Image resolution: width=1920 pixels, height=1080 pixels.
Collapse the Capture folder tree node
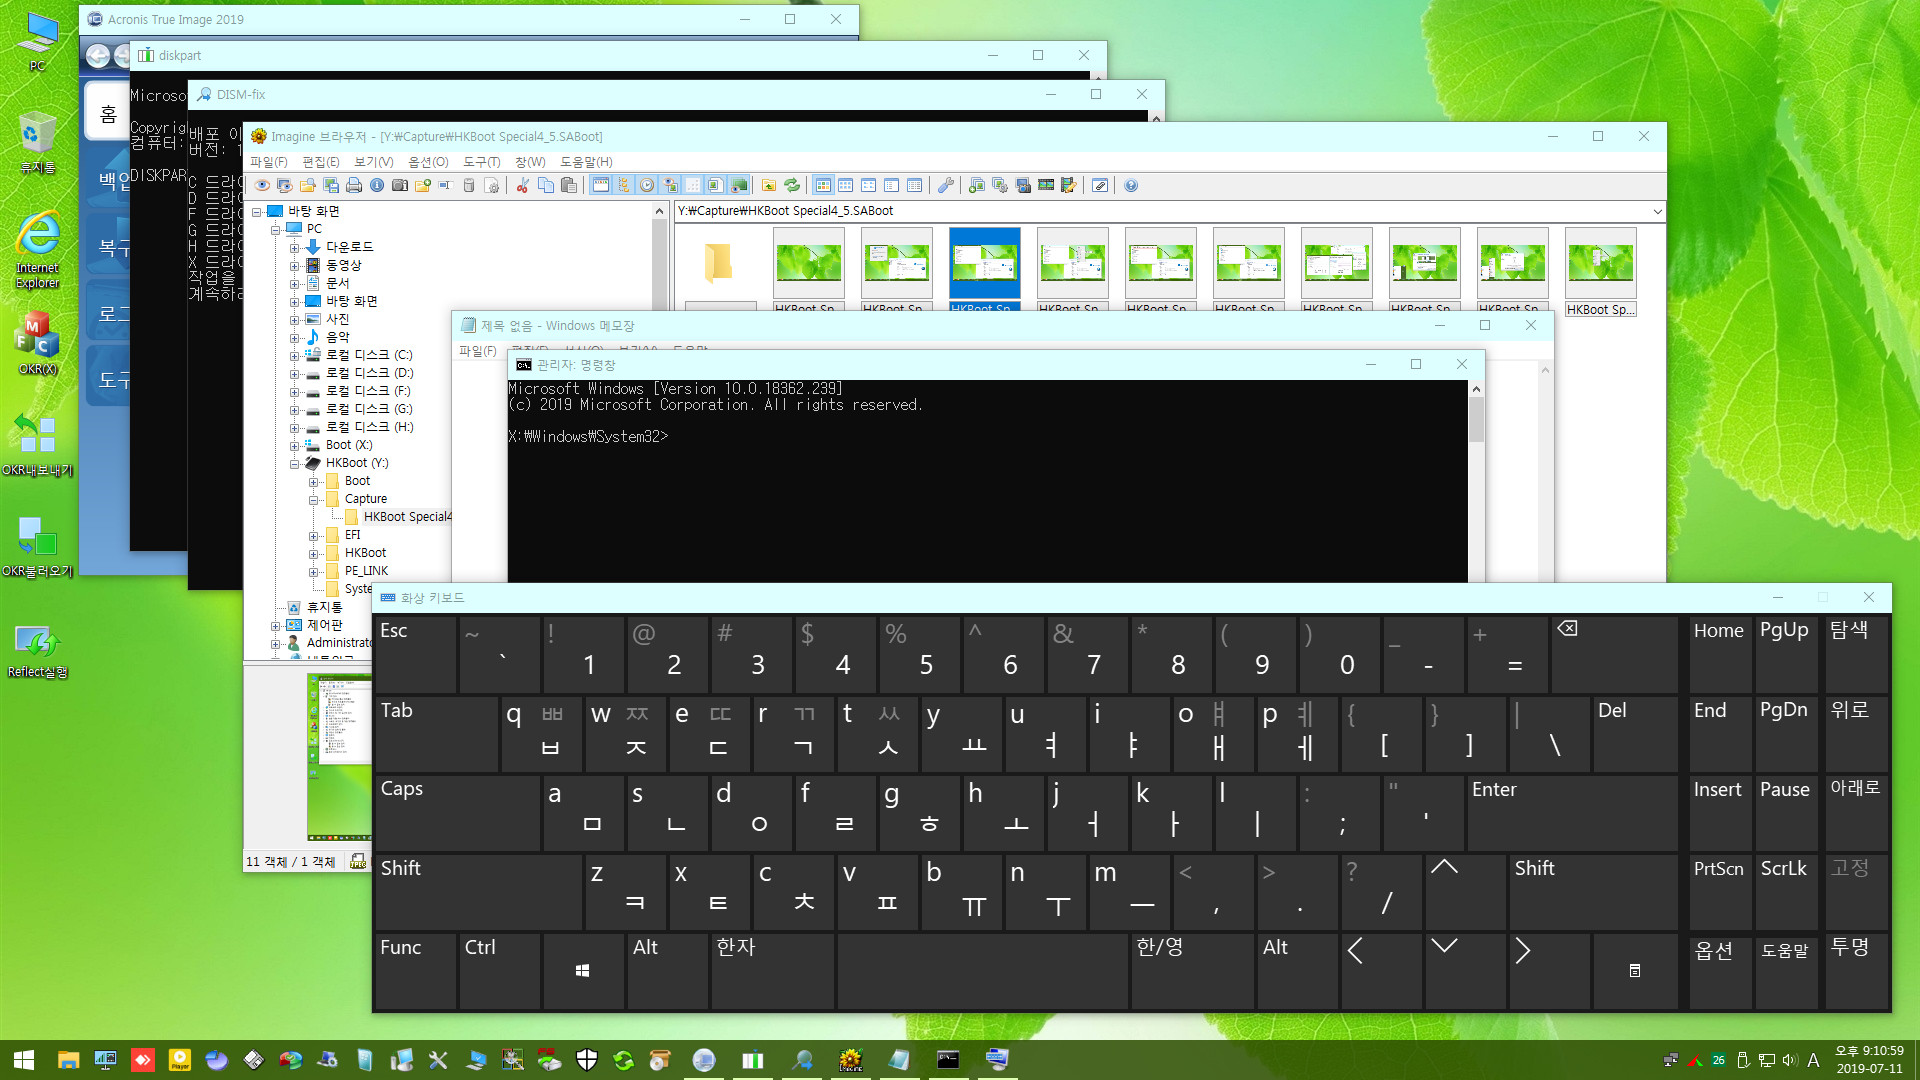(x=314, y=500)
